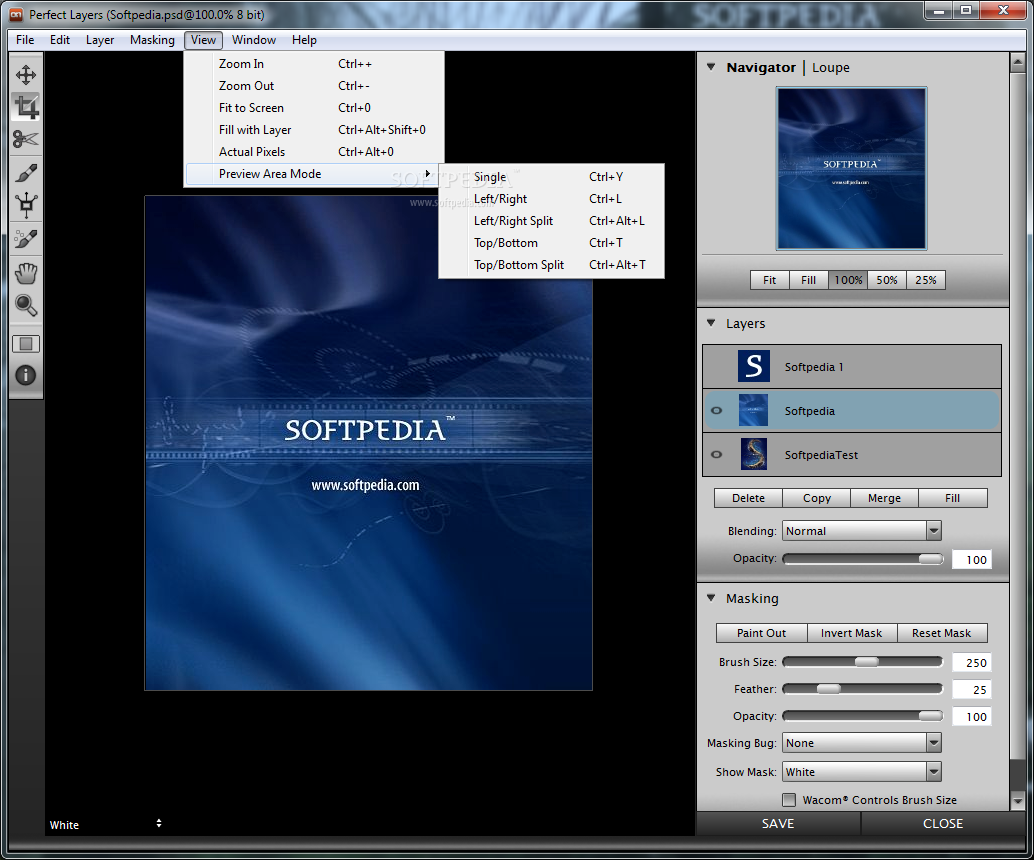Screen dimensions: 1034x860
Task: Click the Merge layers button
Action: pyautogui.click(x=884, y=498)
